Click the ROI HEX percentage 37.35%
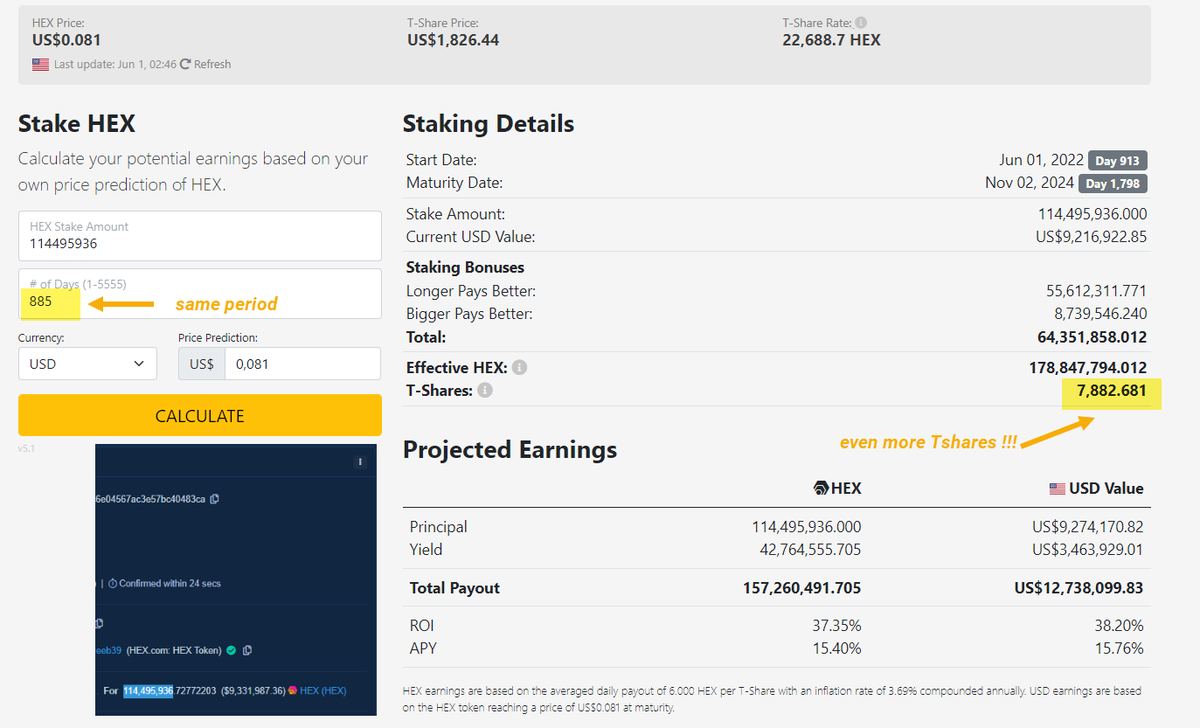1200x728 pixels. click(837, 625)
